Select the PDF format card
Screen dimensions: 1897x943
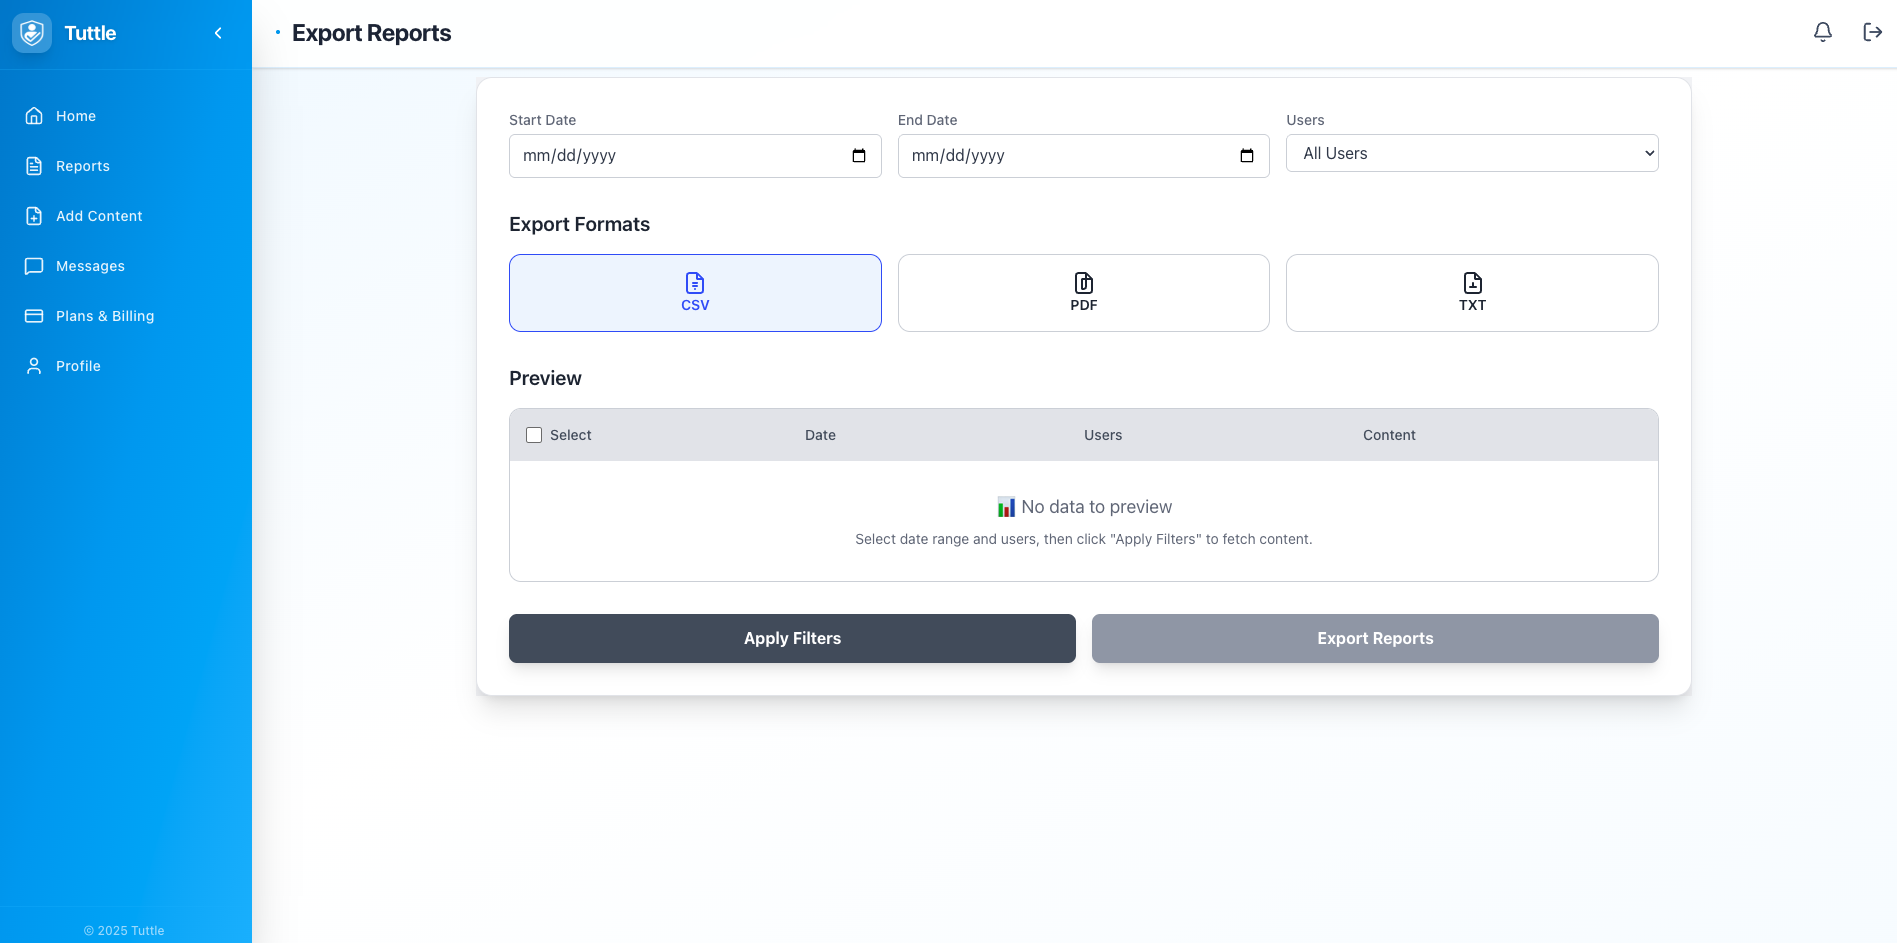(1083, 293)
